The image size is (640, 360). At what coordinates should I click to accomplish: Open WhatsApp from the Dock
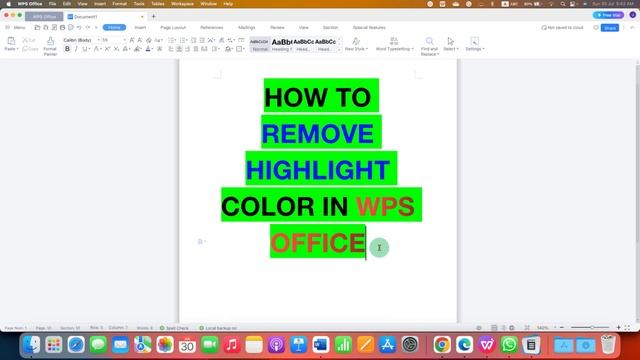click(x=509, y=345)
